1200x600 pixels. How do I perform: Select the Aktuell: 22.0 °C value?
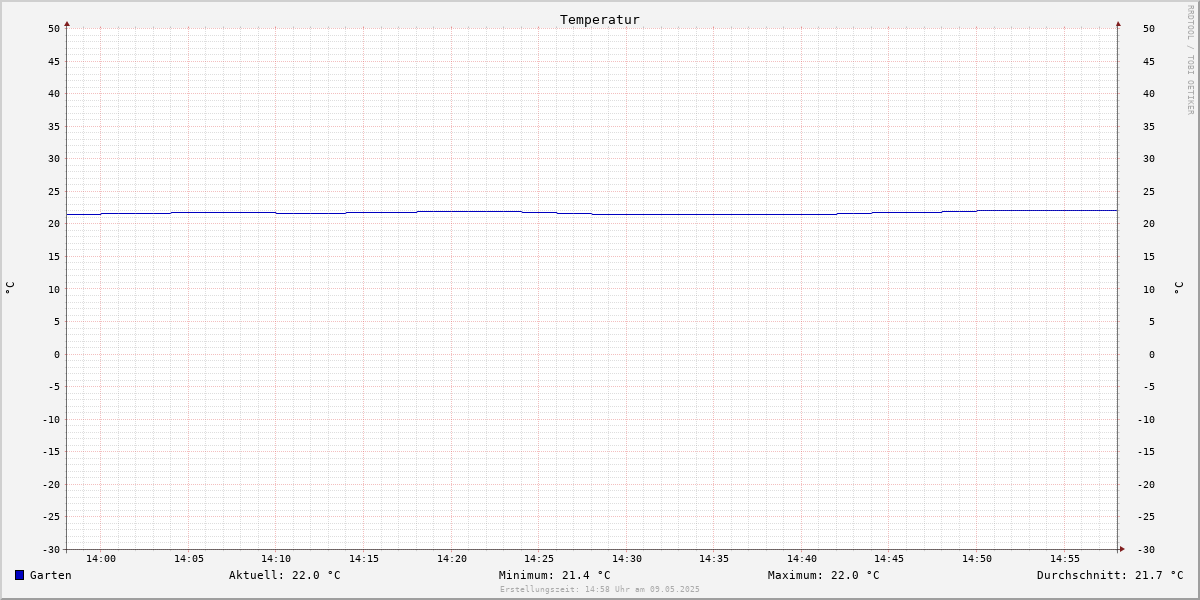click(x=285, y=575)
